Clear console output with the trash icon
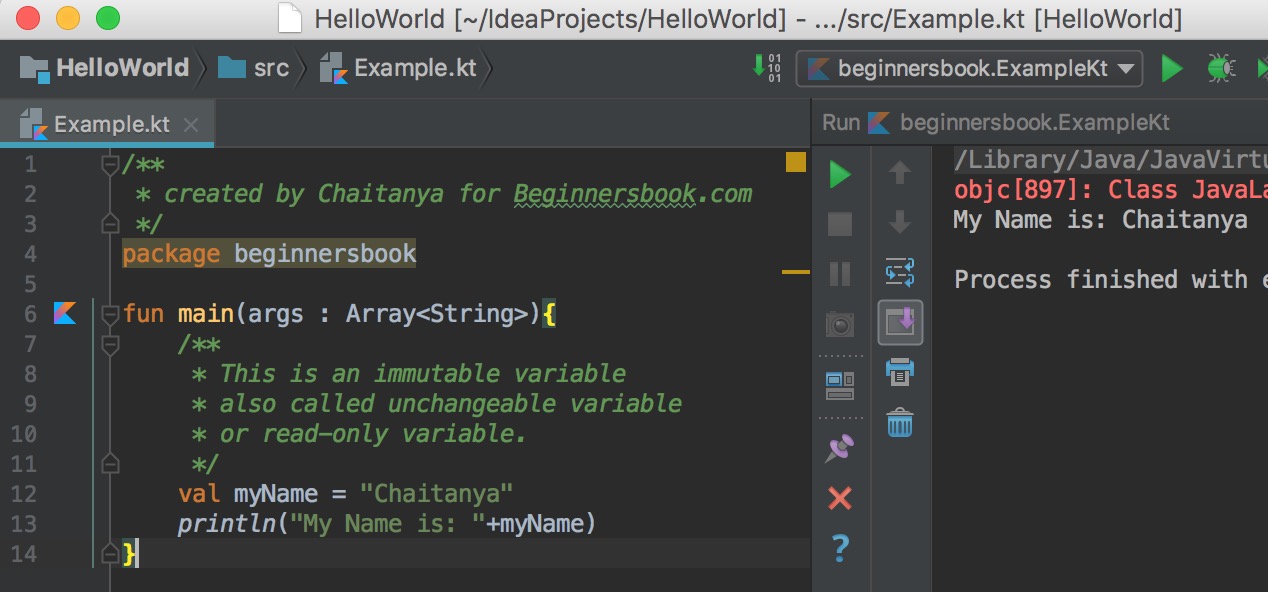The height and width of the screenshot is (592, 1268). click(900, 424)
